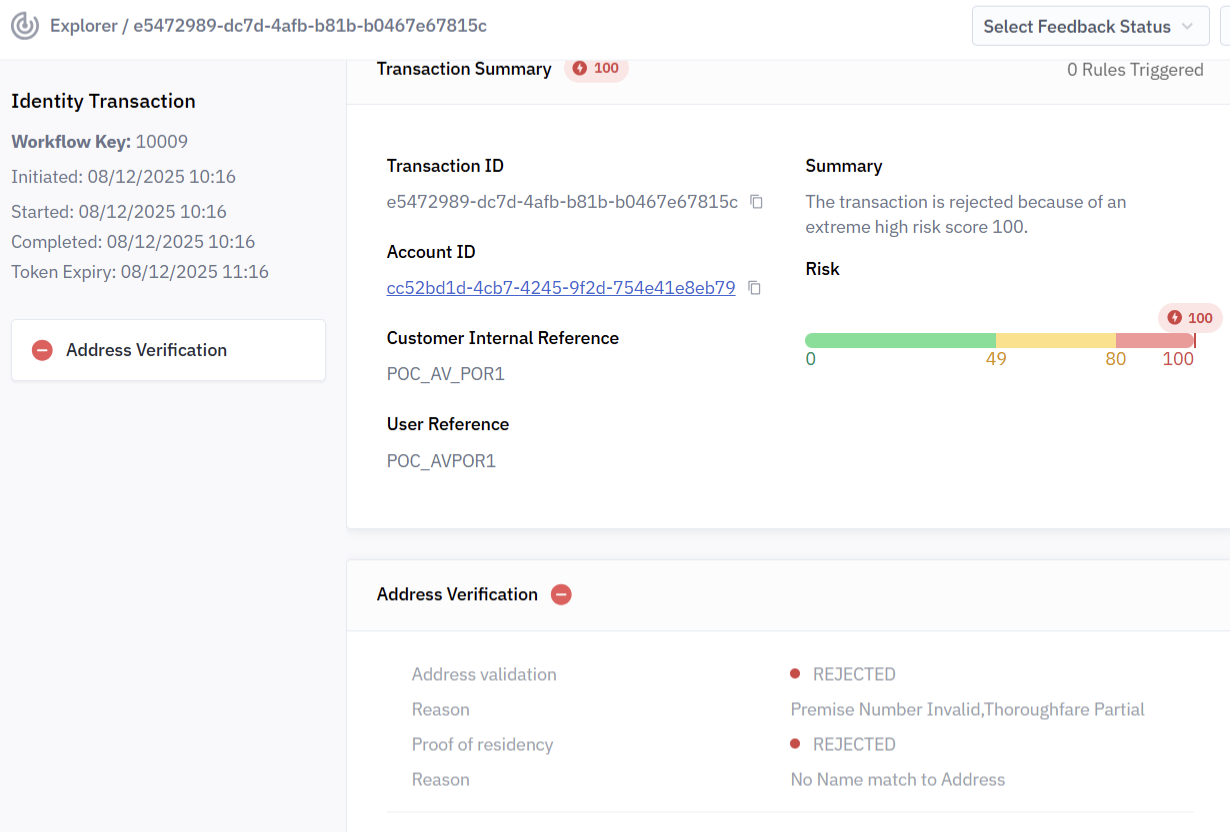This screenshot has height=832, width=1230.
Task: Click red rejected icon in sidebar Address Verification
Action: (x=42, y=350)
